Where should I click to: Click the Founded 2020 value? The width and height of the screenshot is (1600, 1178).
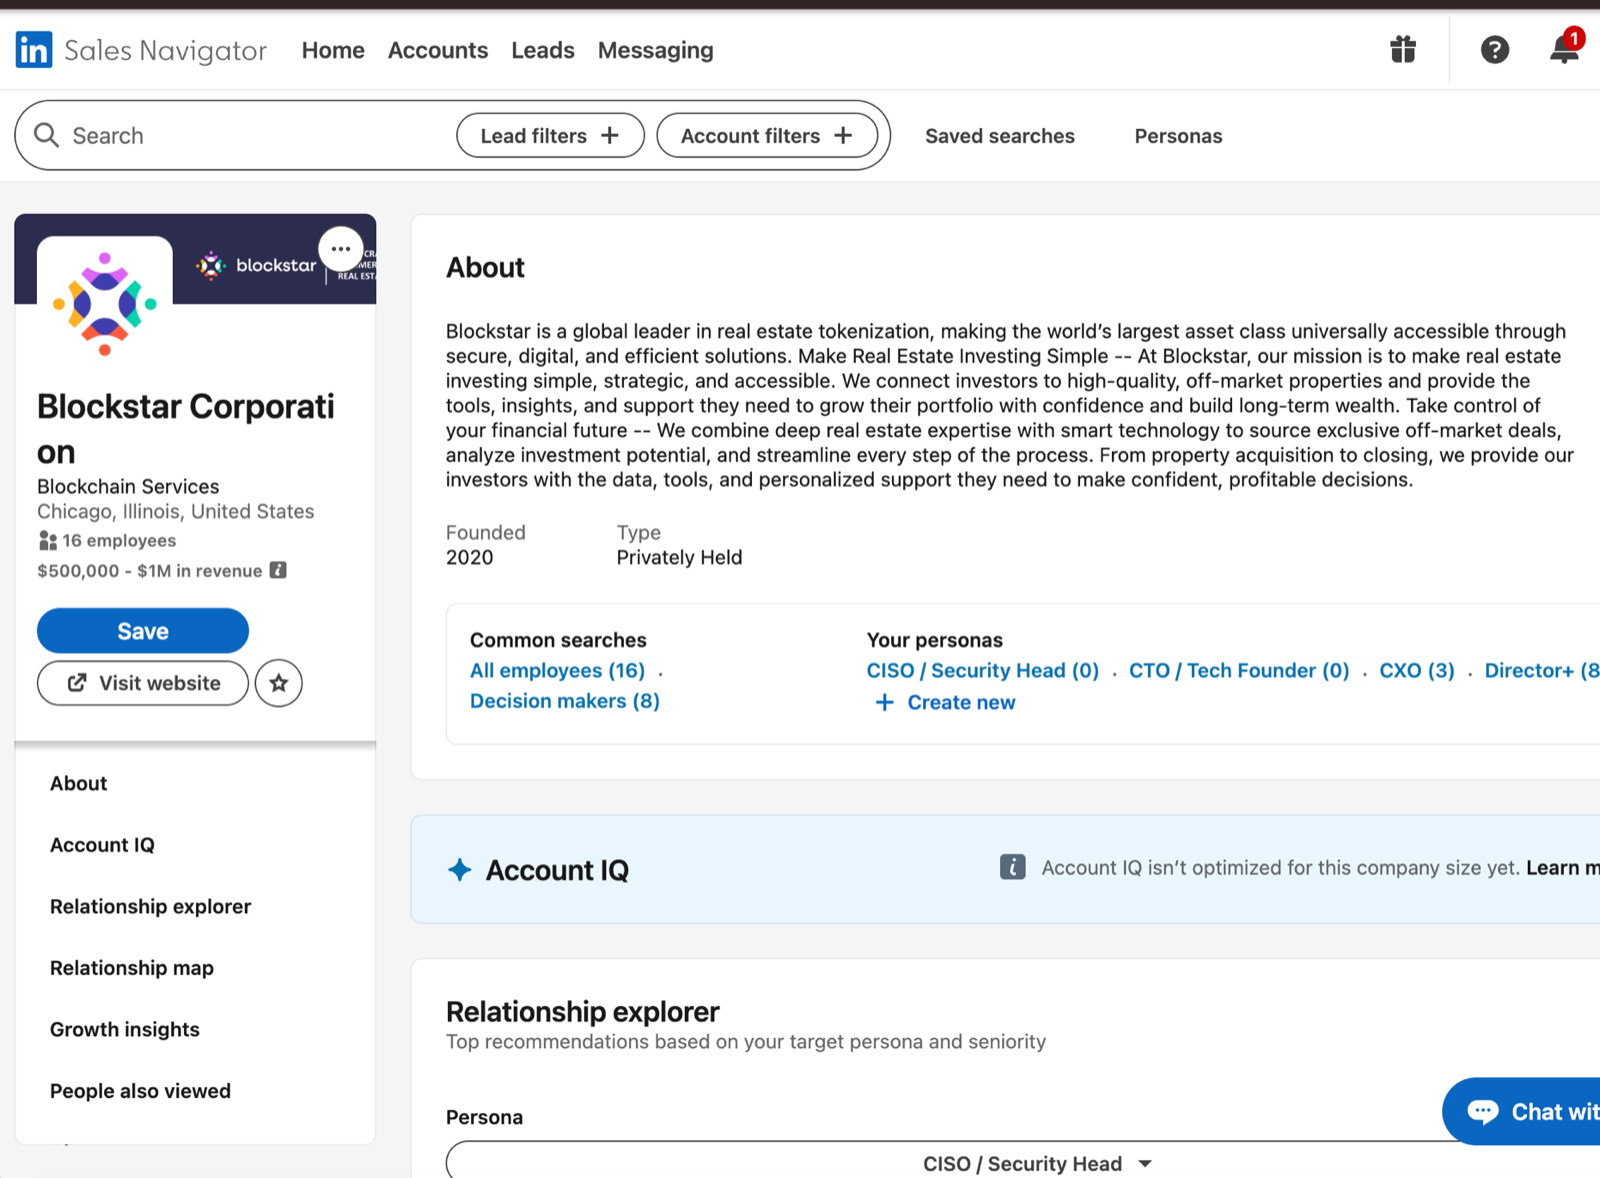[470, 557]
